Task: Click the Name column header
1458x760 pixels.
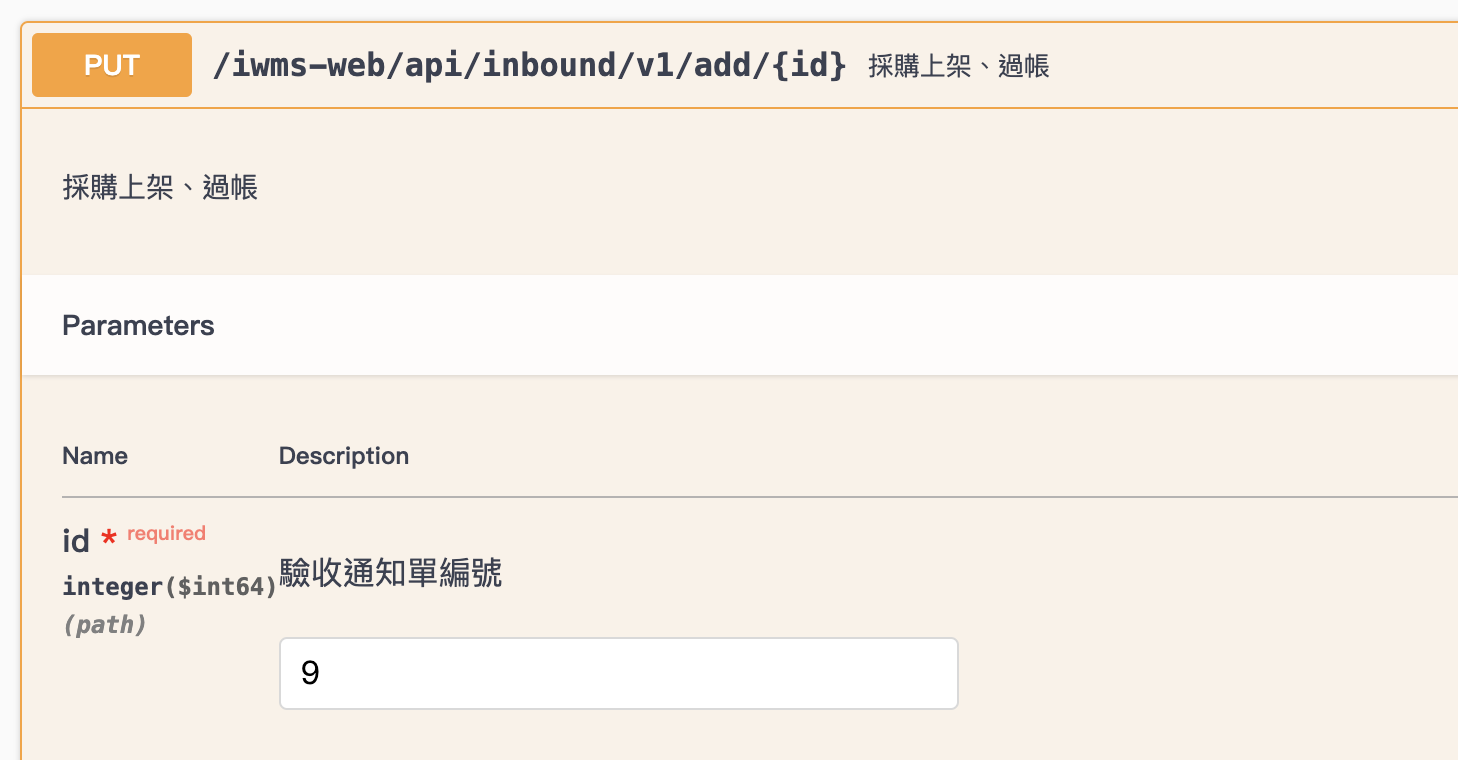Action: [x=95, y=456]
